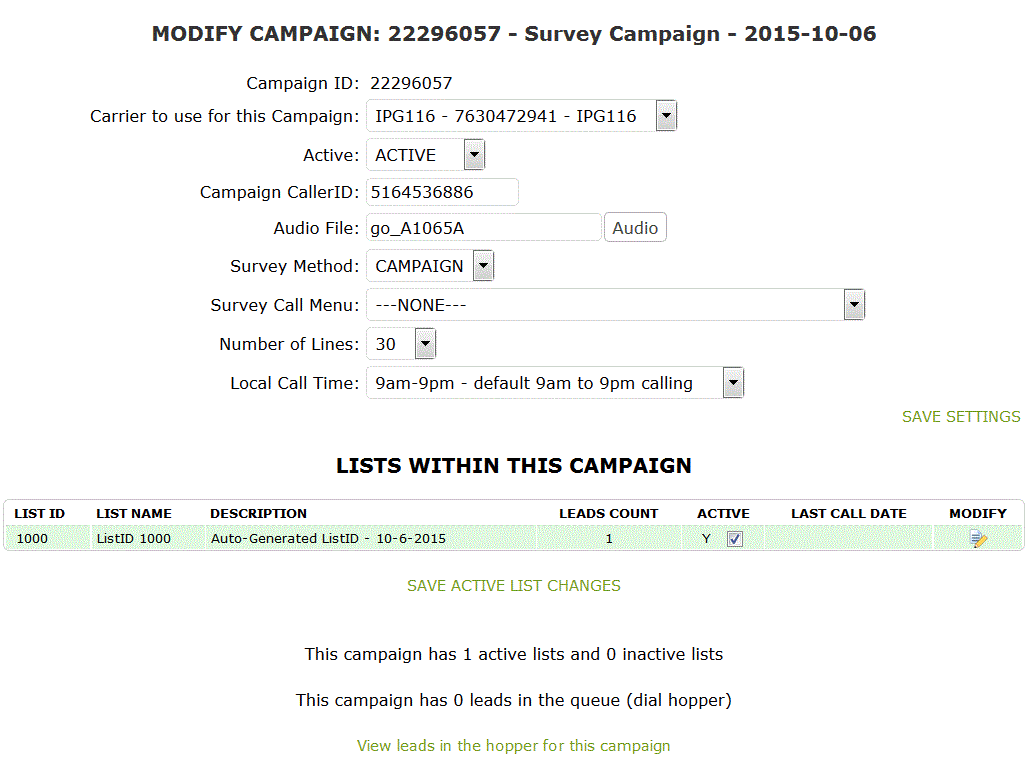Open View leads in the hopper link

coord(514,746)
